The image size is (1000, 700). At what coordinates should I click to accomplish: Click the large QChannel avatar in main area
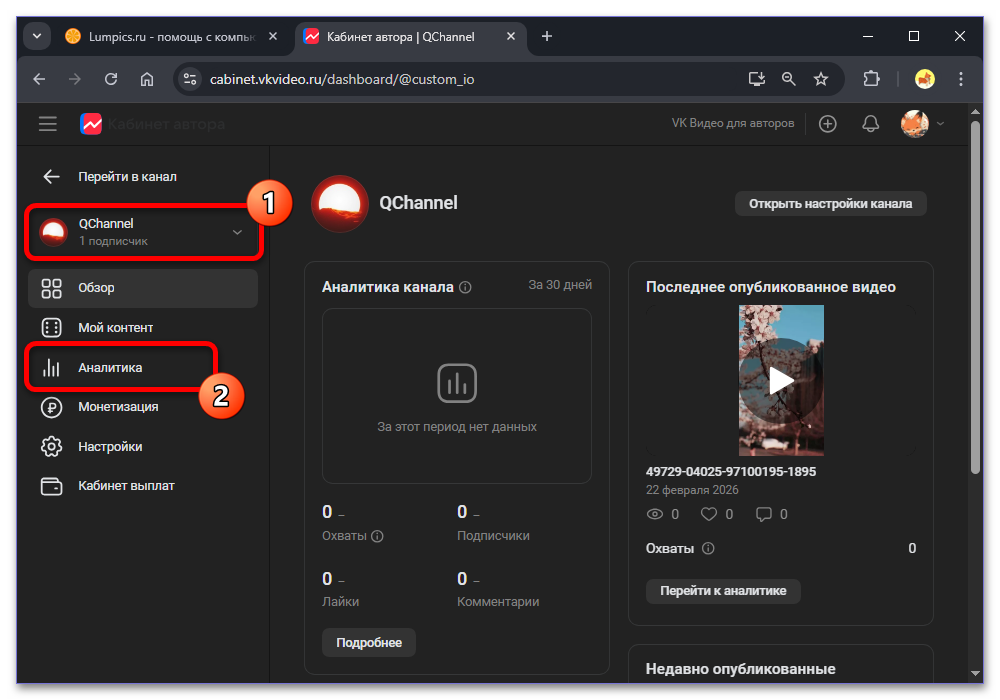tap(340, 204)
